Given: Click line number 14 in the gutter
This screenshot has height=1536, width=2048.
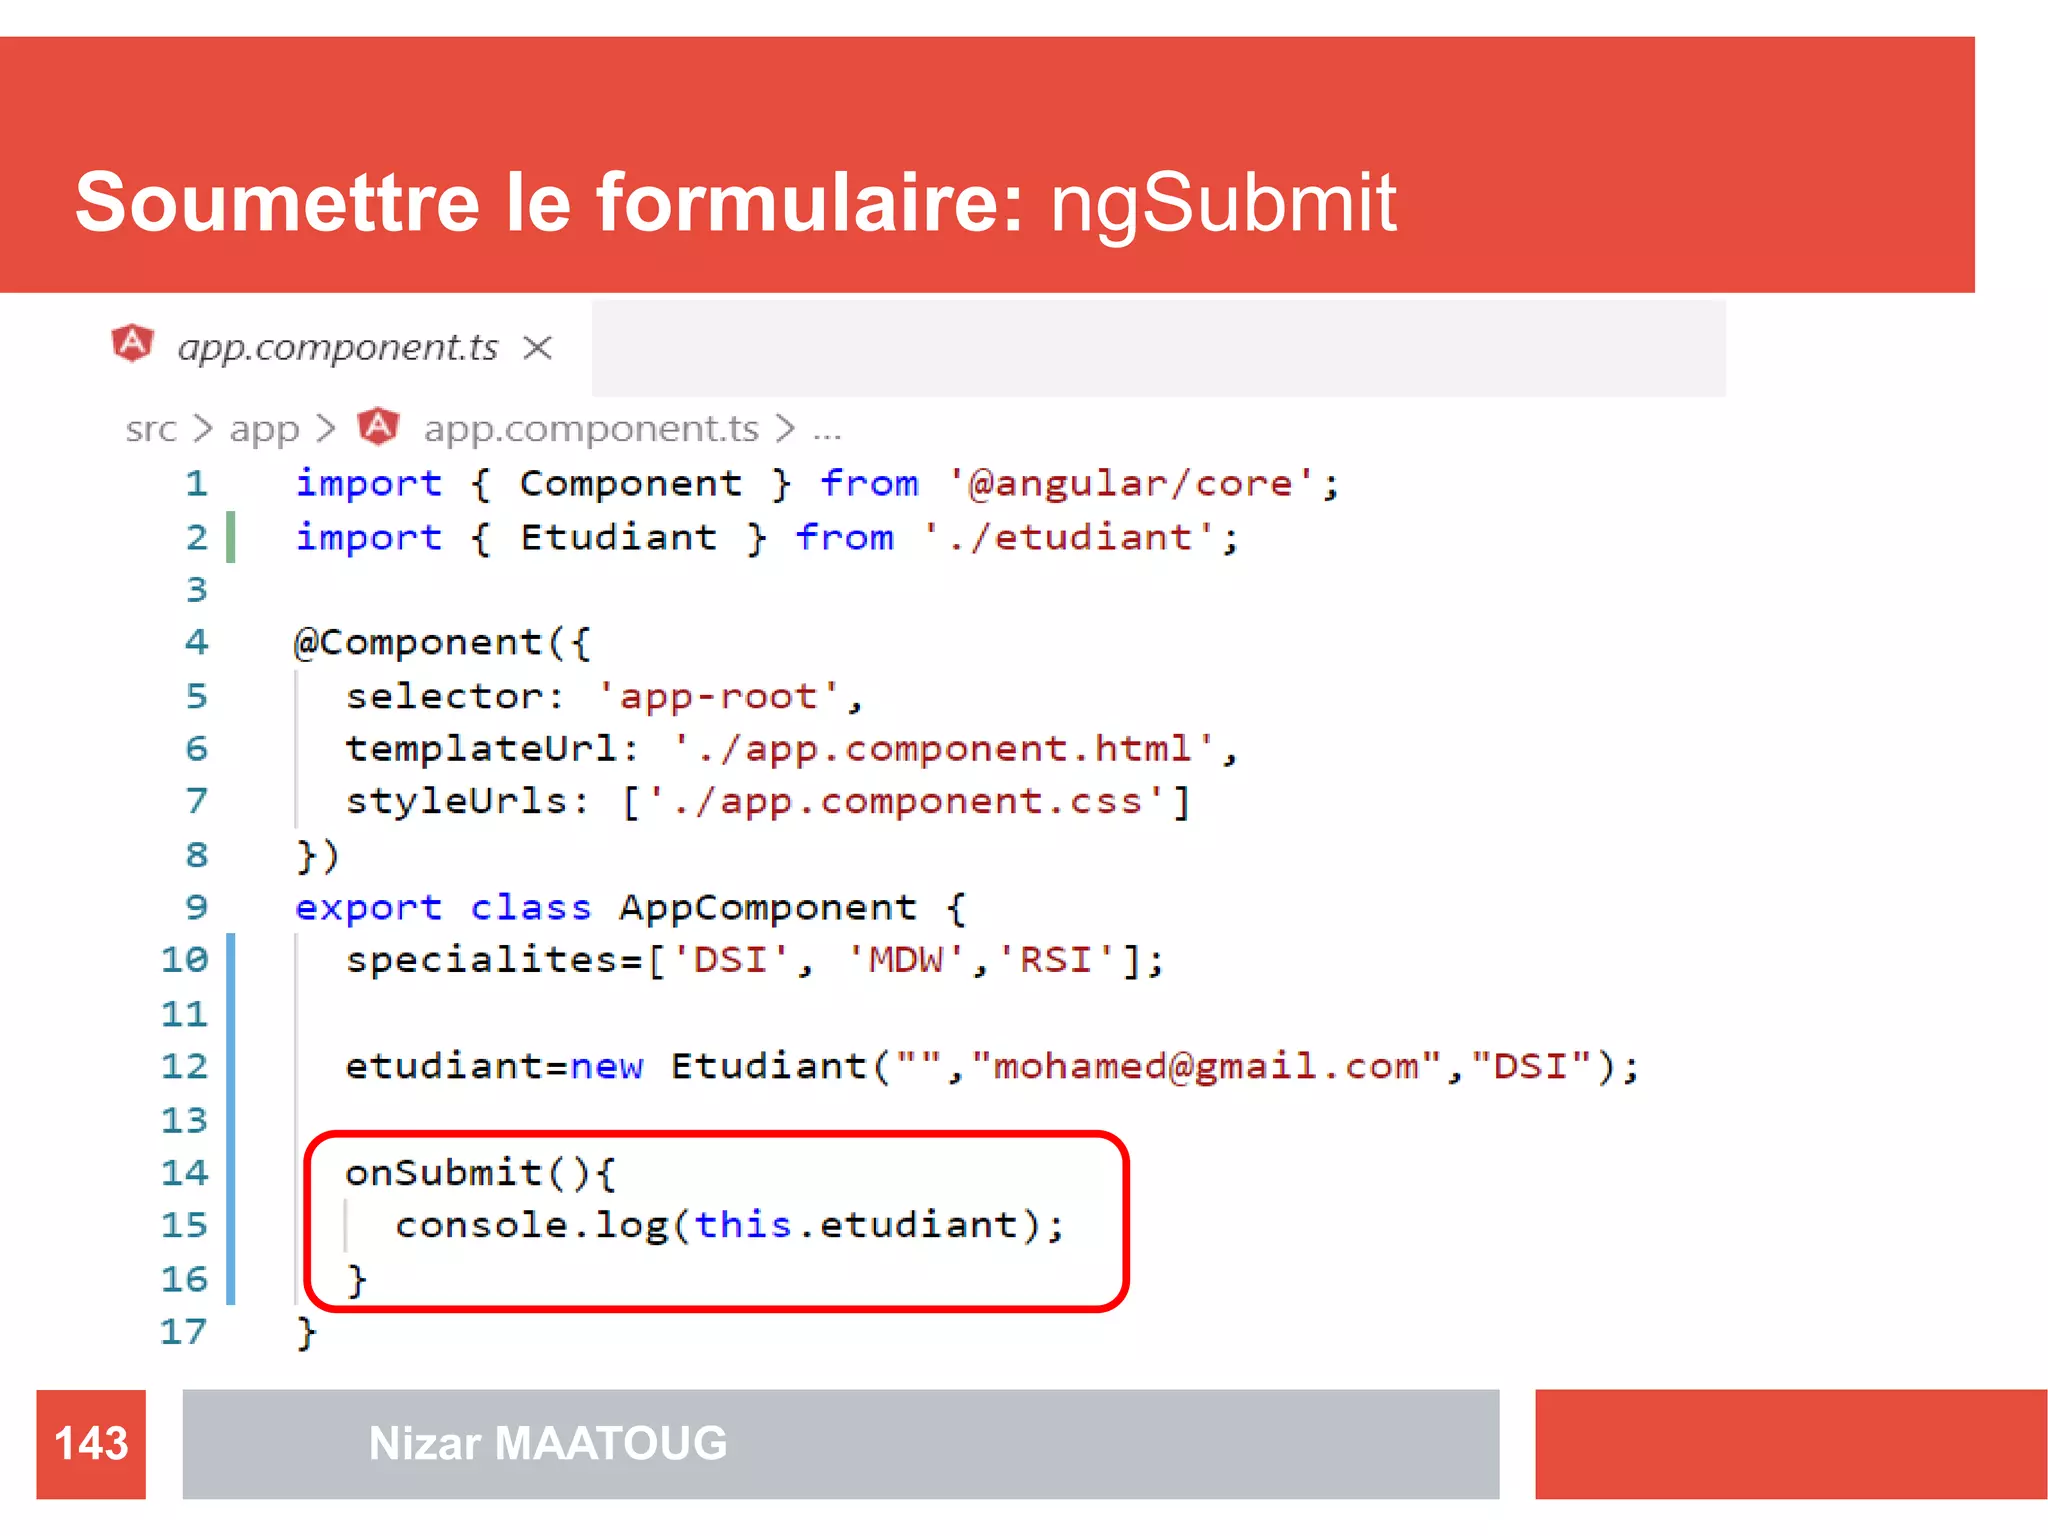Looking at the screenshot, I should (185, 1172).
